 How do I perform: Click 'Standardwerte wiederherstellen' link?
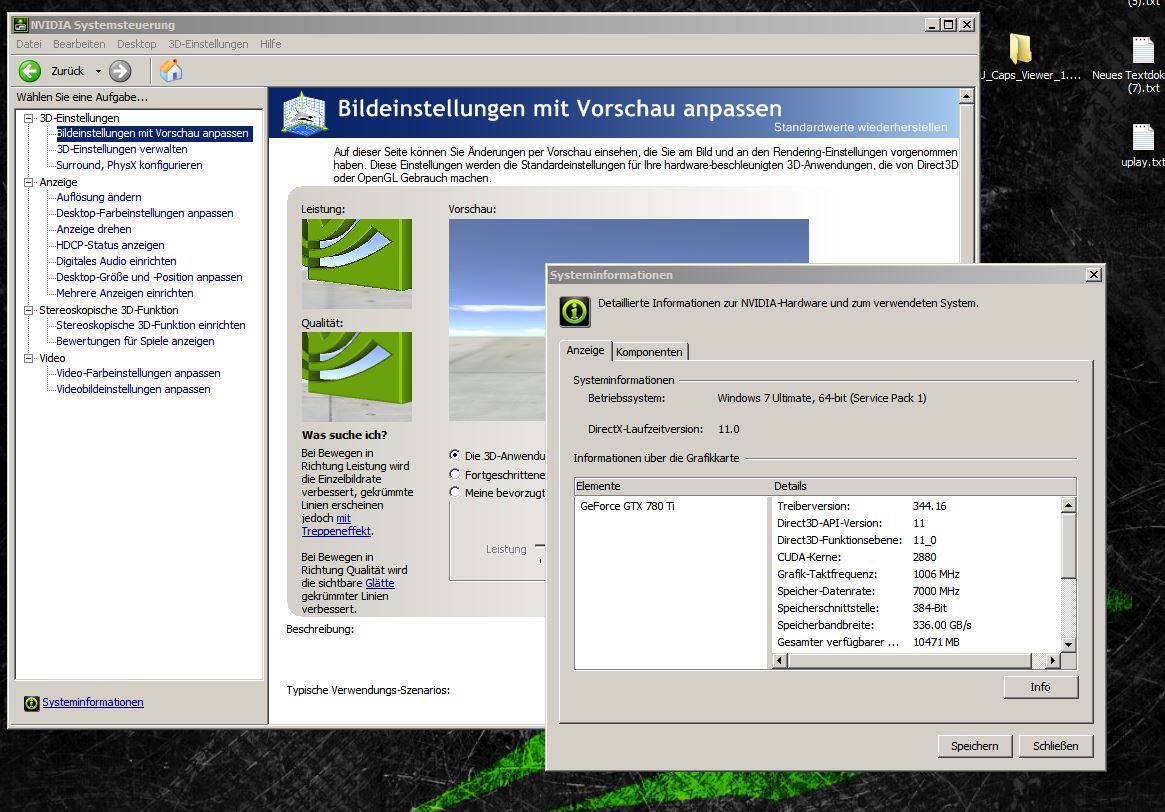coord(860,127)
